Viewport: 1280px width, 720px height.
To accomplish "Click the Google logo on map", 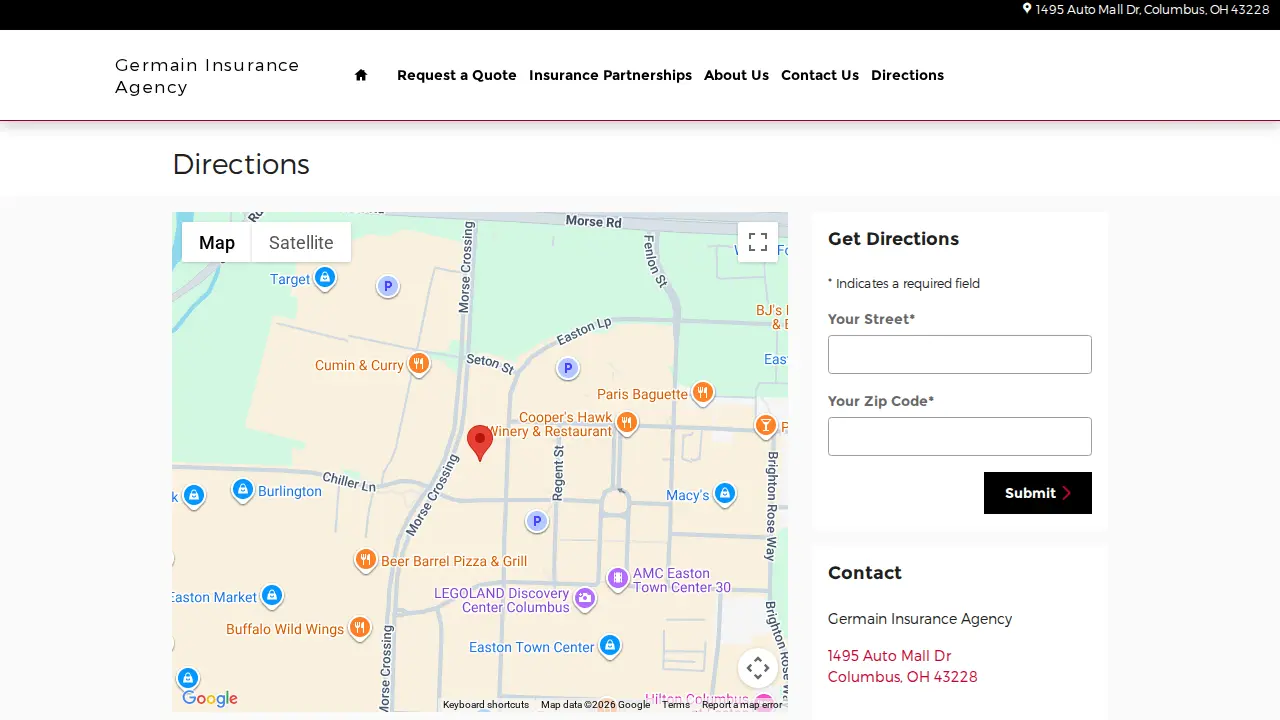I will tap(210, 699).
